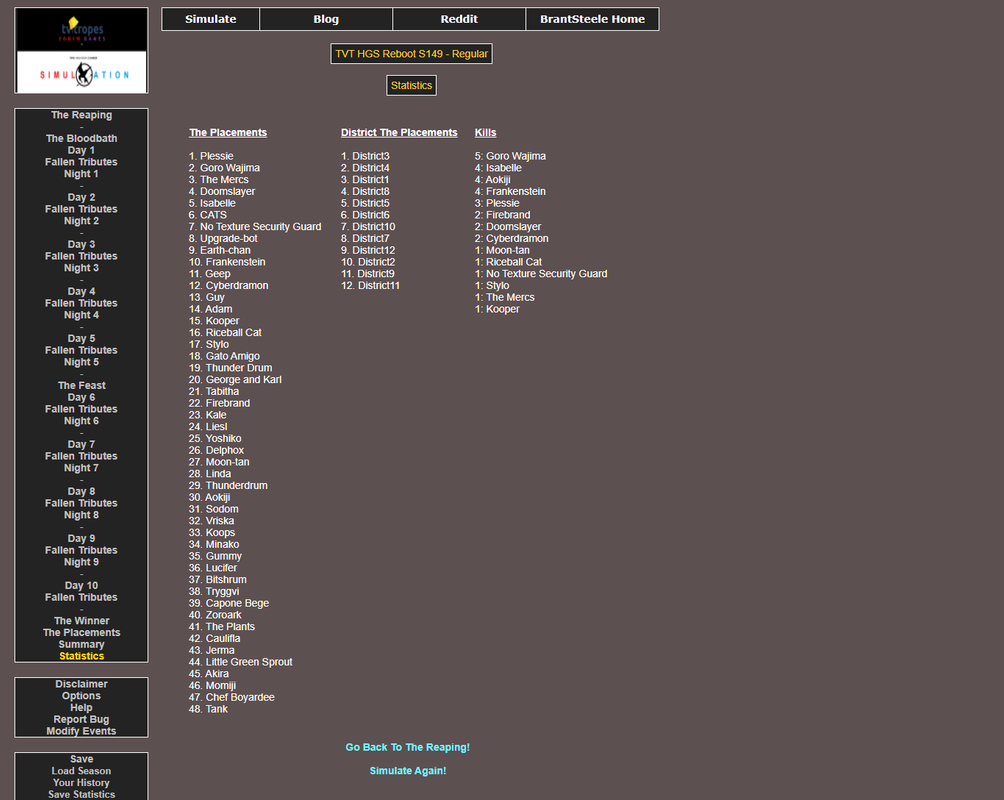The image size is (1004, 800).
Task: Go to Night 7 in sidebar
Action: (81, 468)
